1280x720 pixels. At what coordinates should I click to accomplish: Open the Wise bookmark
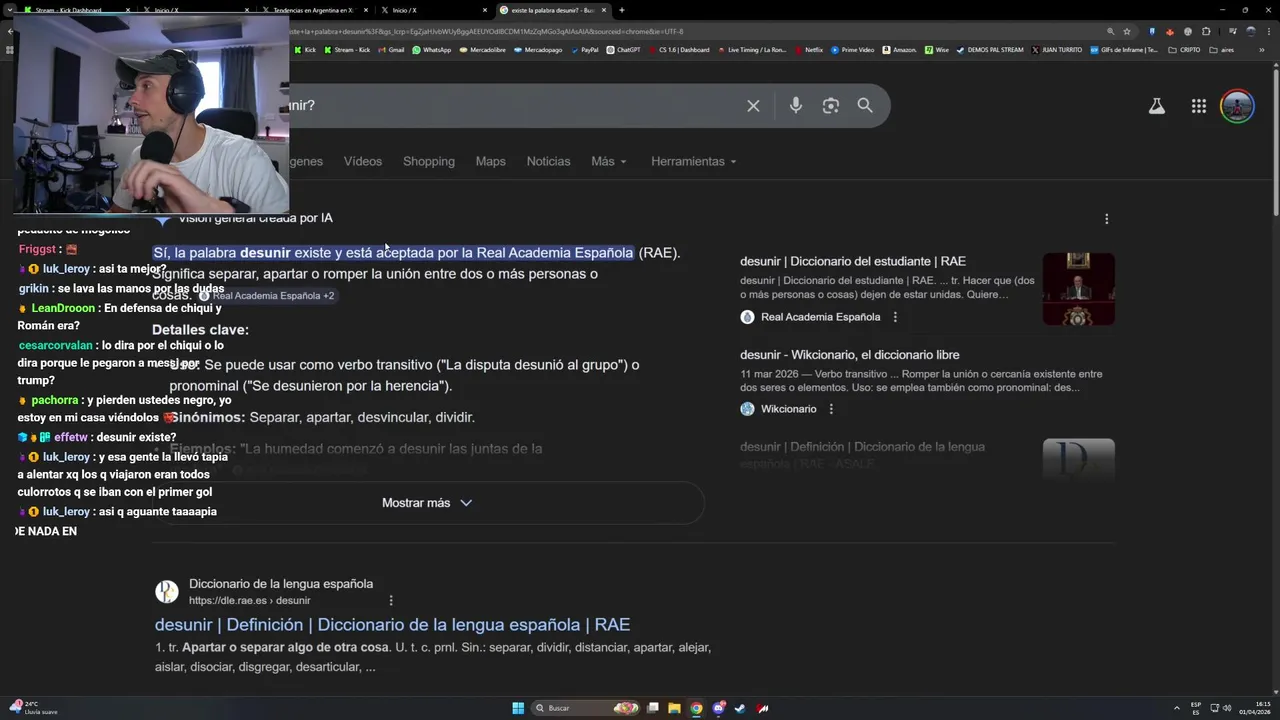pos(937,49)
